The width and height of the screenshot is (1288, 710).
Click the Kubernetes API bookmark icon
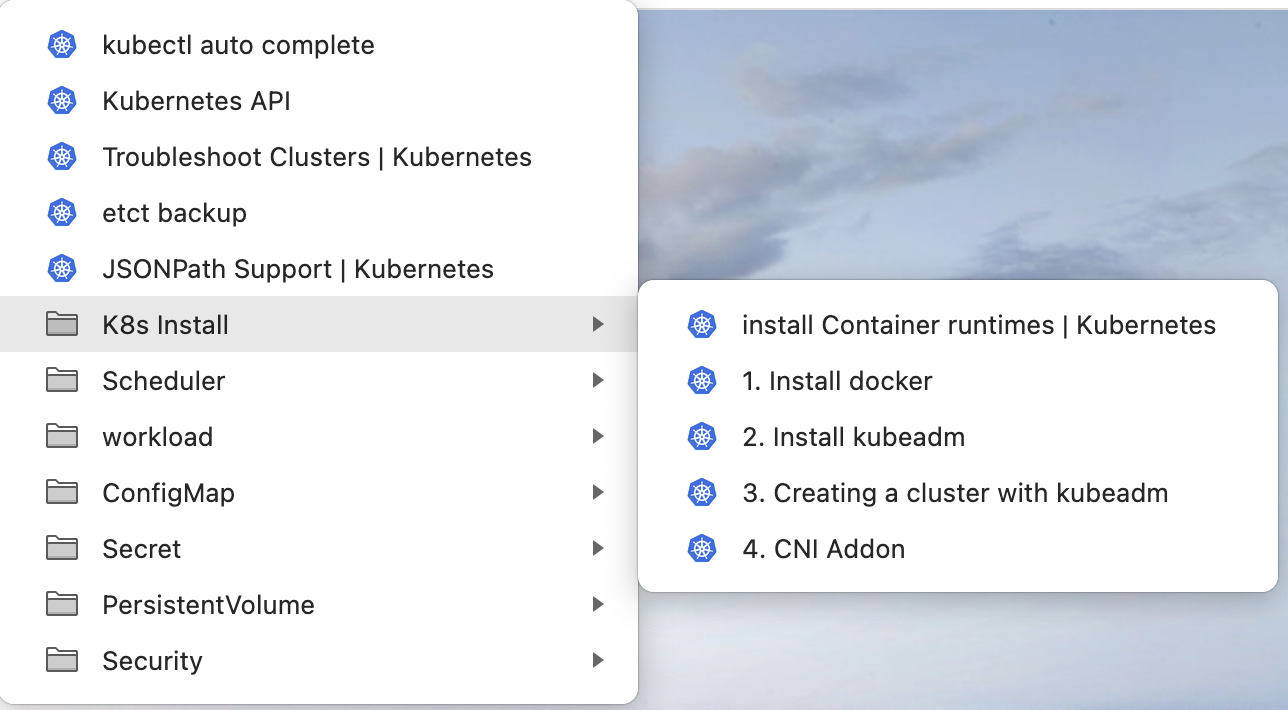point(62,101)
